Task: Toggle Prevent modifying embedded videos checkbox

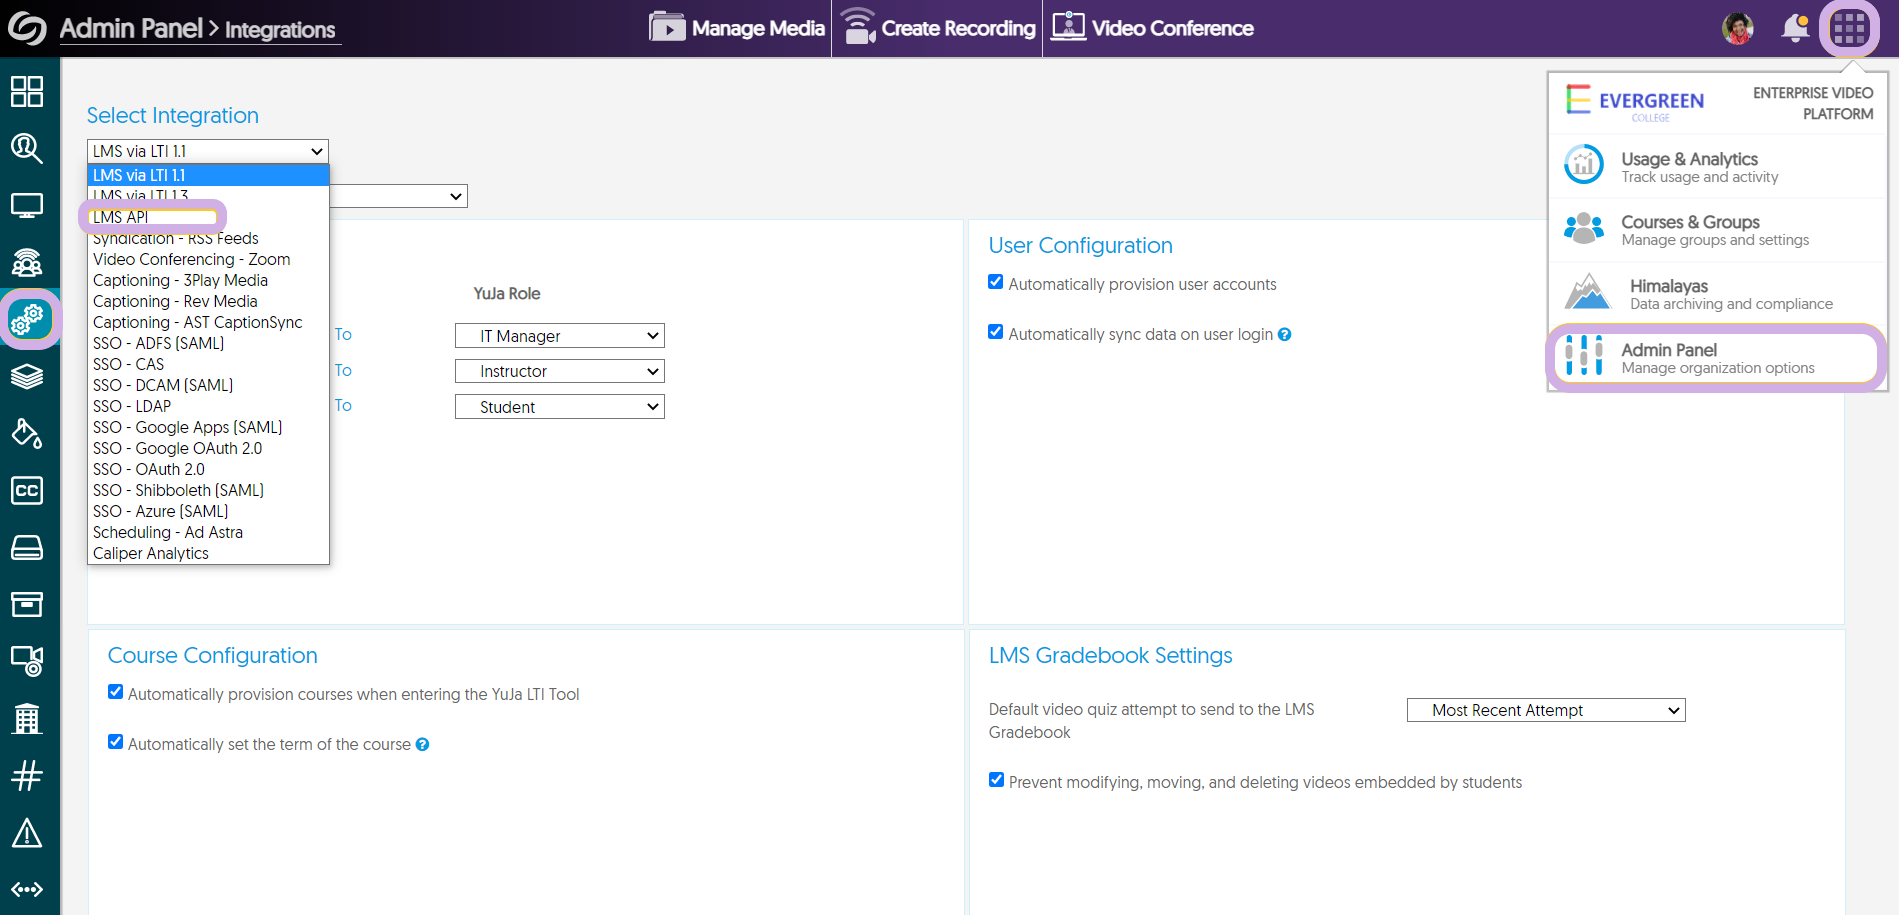Action: [997, 780]
